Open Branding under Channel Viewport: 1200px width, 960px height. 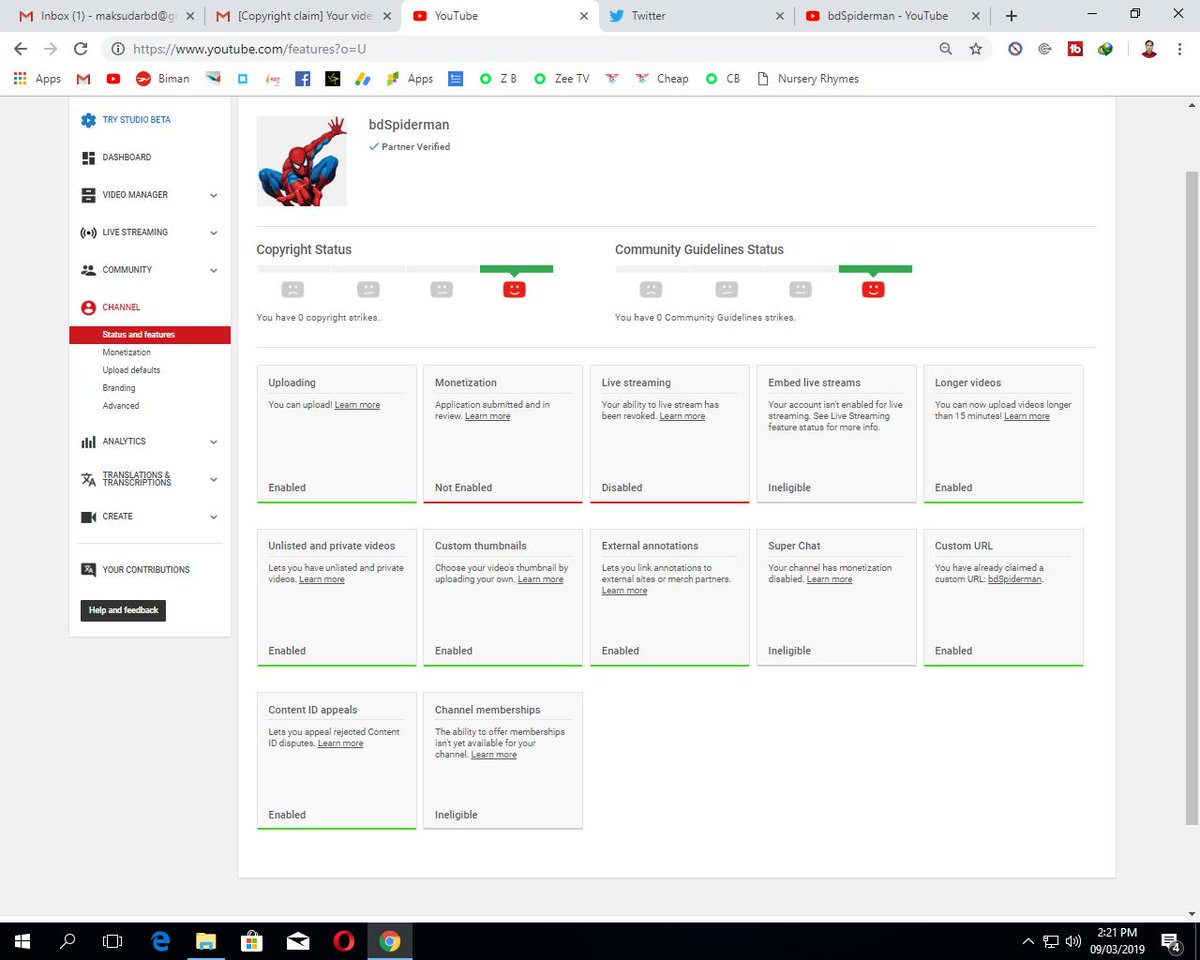tap(119, 388)
